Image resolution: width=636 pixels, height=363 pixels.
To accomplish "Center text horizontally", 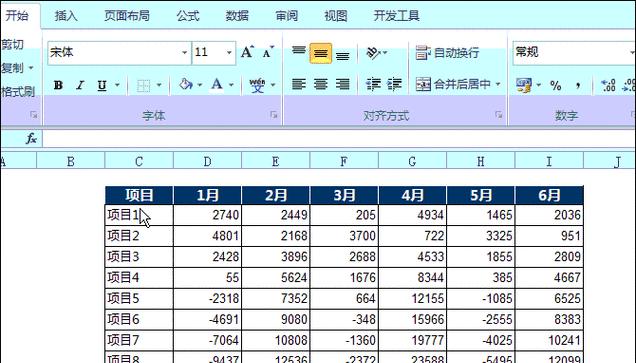I will [x=320, y=84].
